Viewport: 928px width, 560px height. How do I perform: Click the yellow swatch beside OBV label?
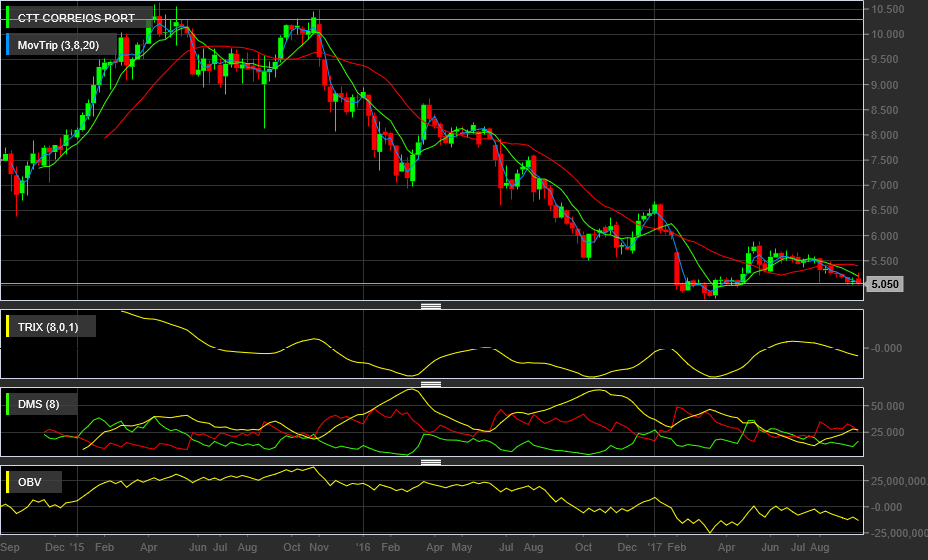(x=9, y=482)
